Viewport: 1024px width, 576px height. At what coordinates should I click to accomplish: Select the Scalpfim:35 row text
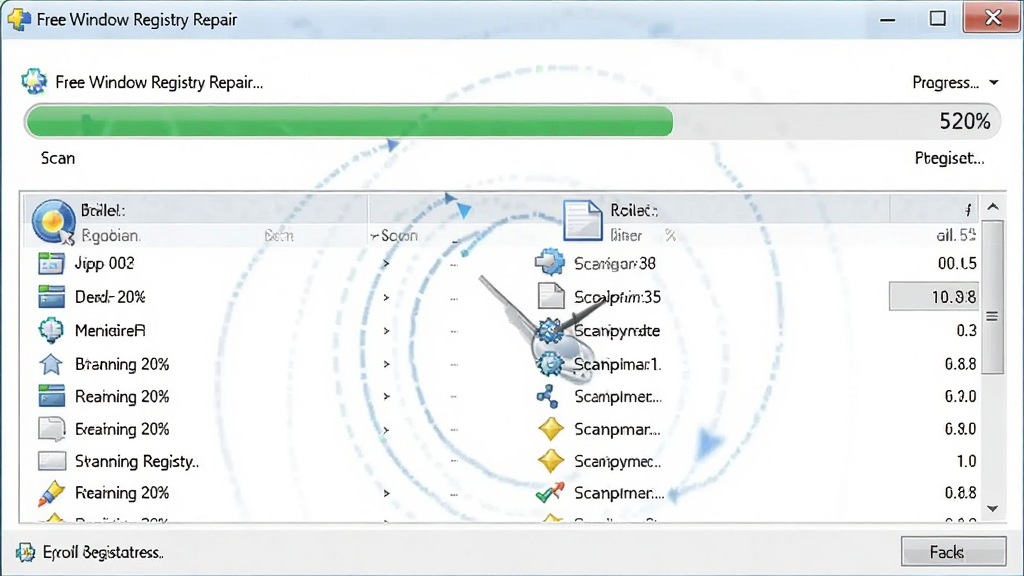tap(617, 297)
